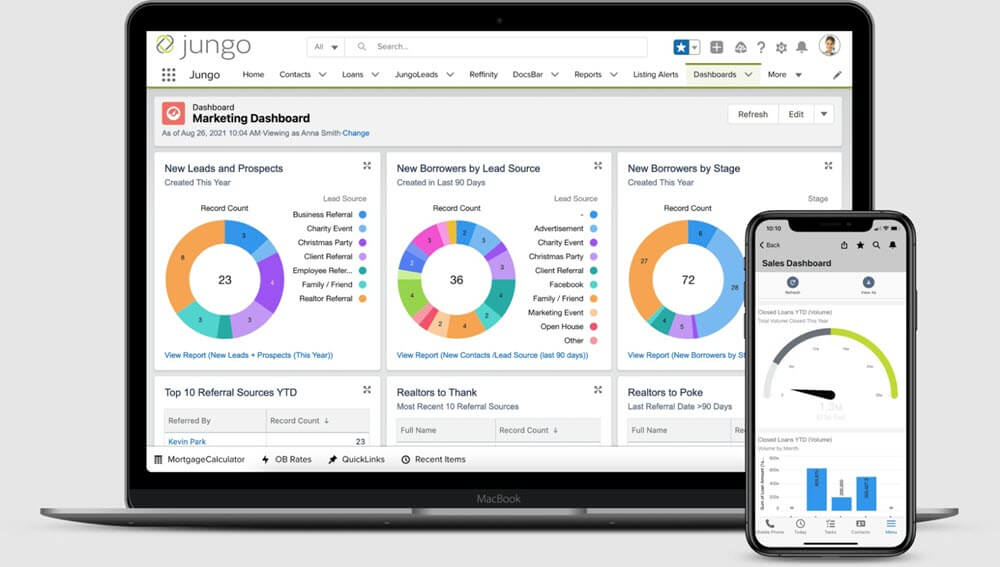Open Recent Items in the utility bar
Image resolution: width=1000 pixels, height=567 pixels.
click(x=434, y=459)
